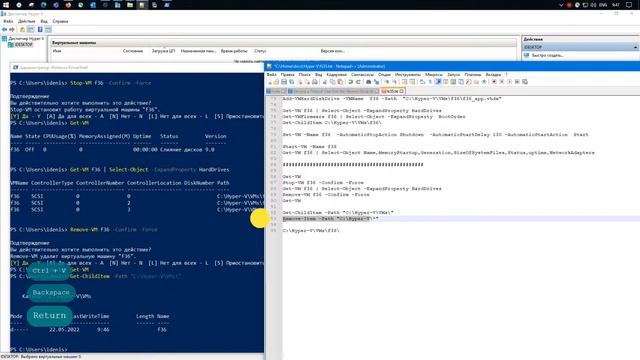Close the active Notepad++ document tab
Screen dimensions: 640x360
click(x=402, y=91)
